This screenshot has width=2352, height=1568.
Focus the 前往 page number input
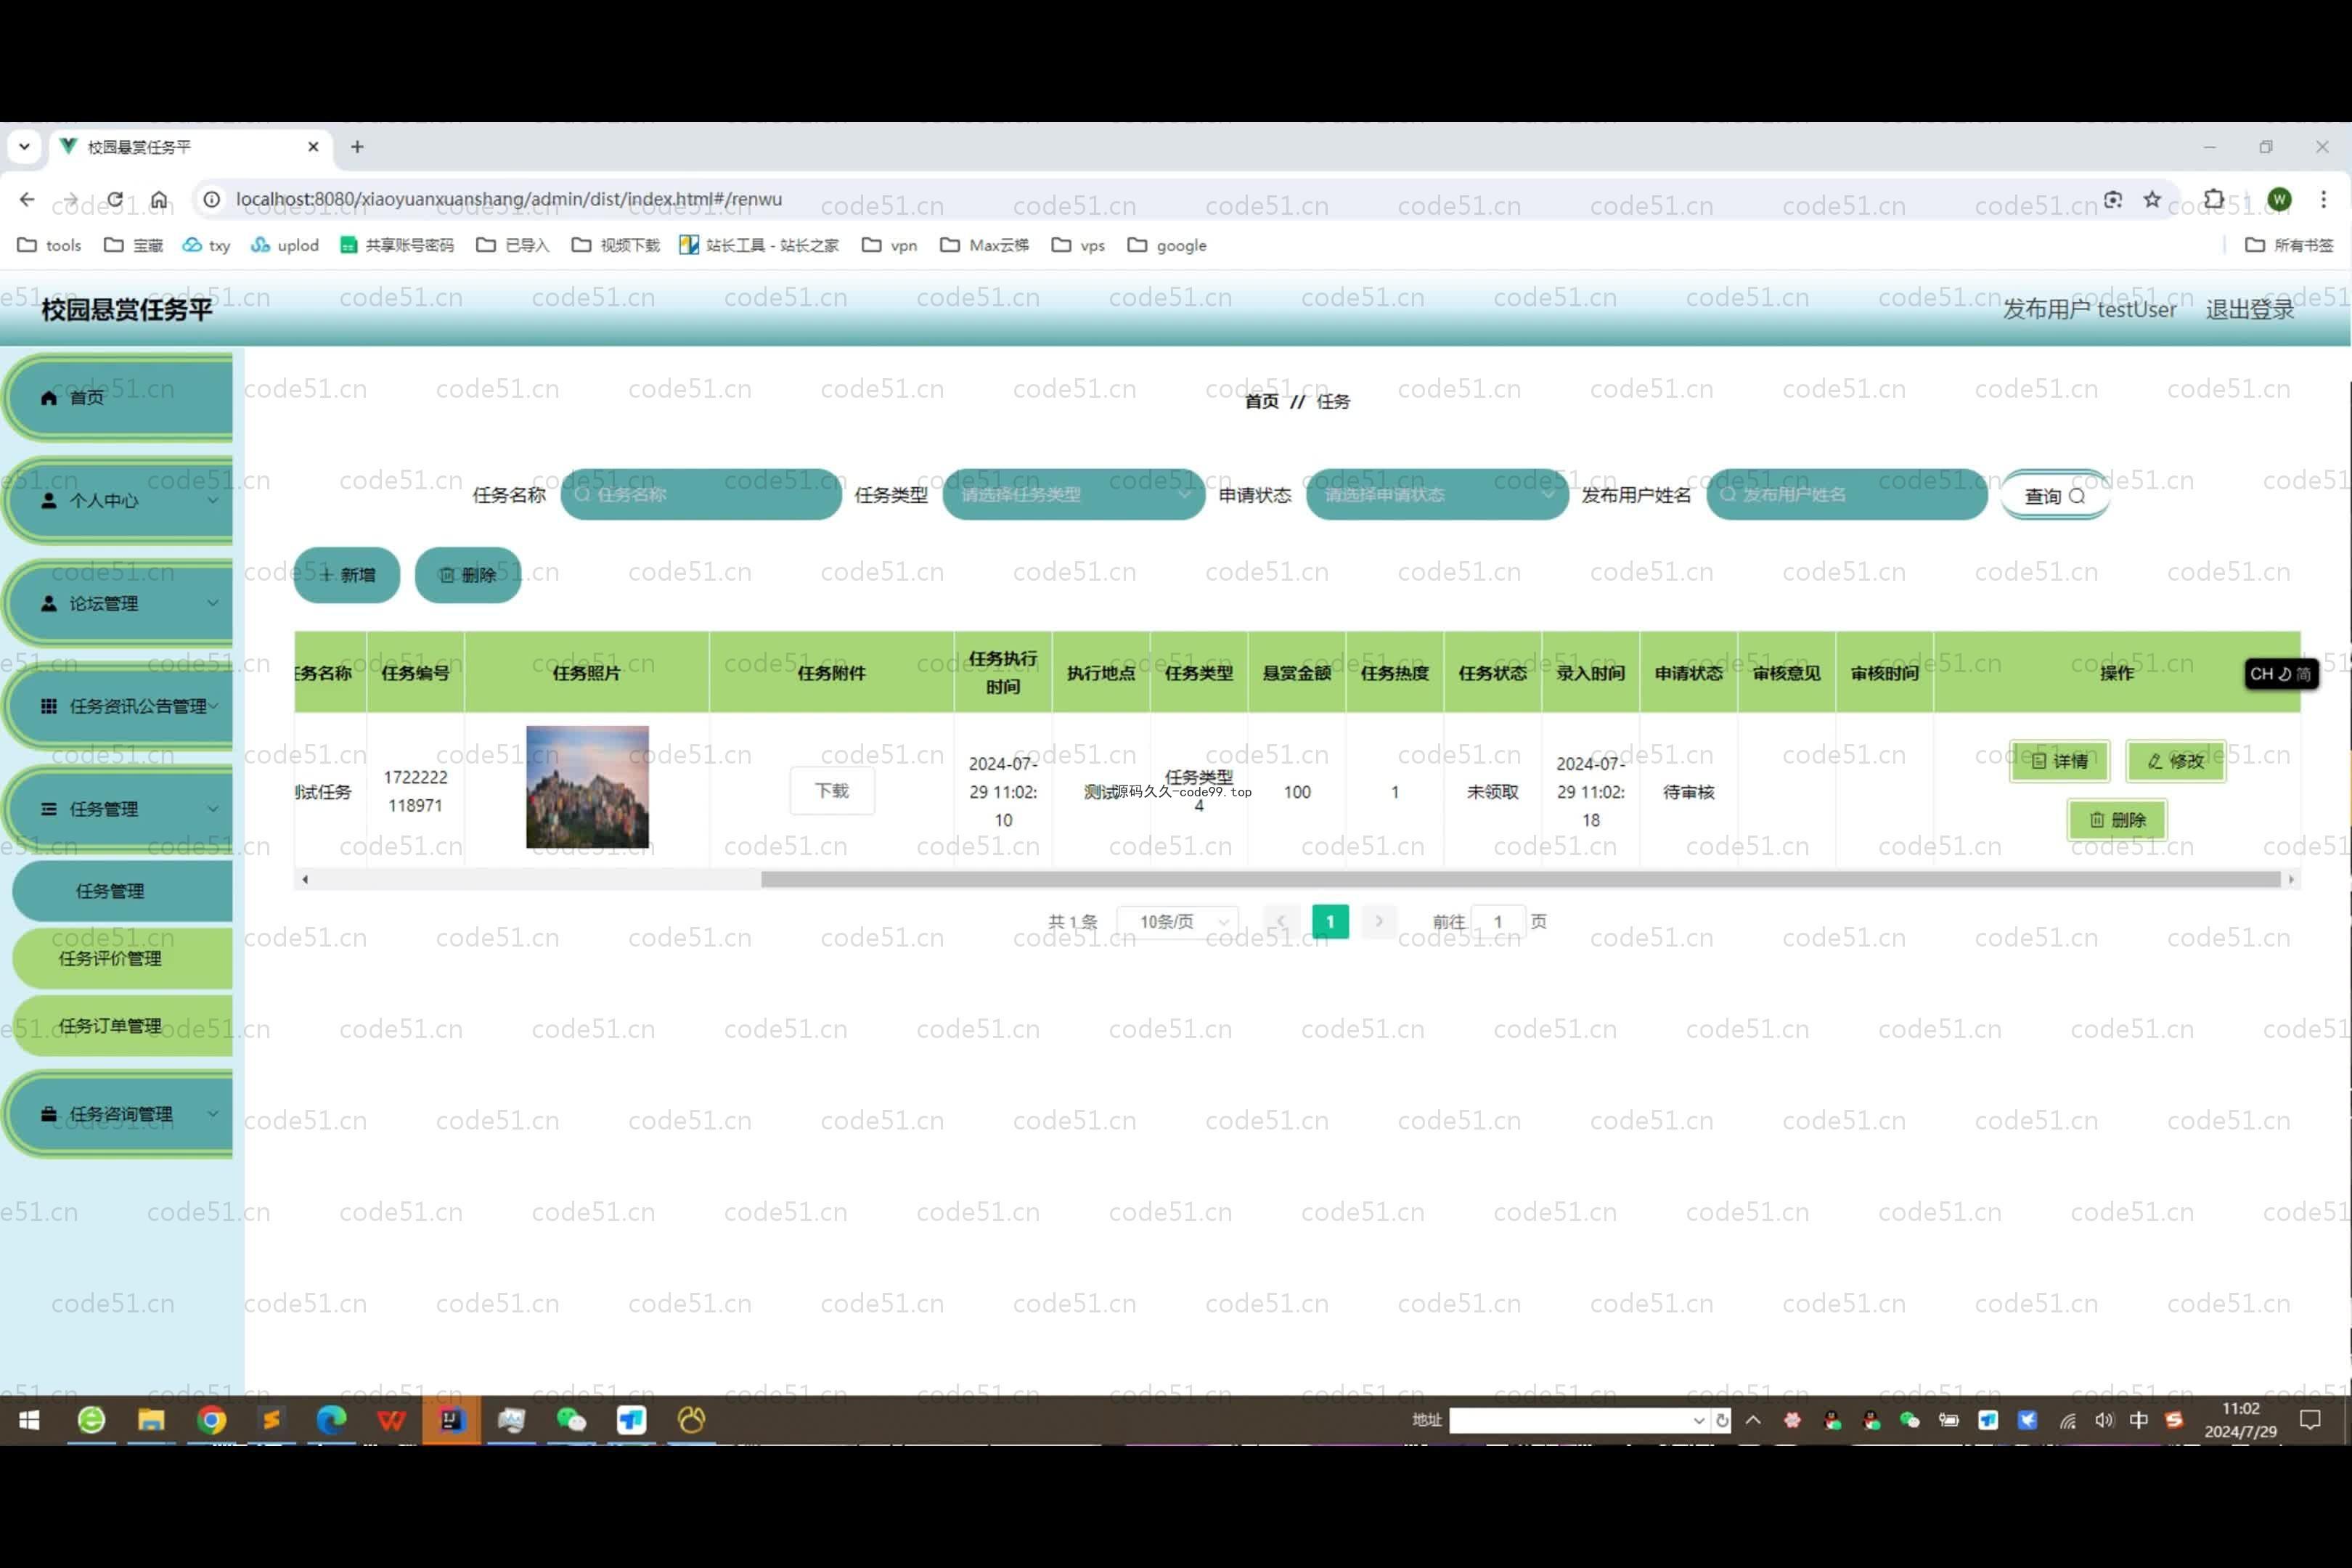(1498, 921)
